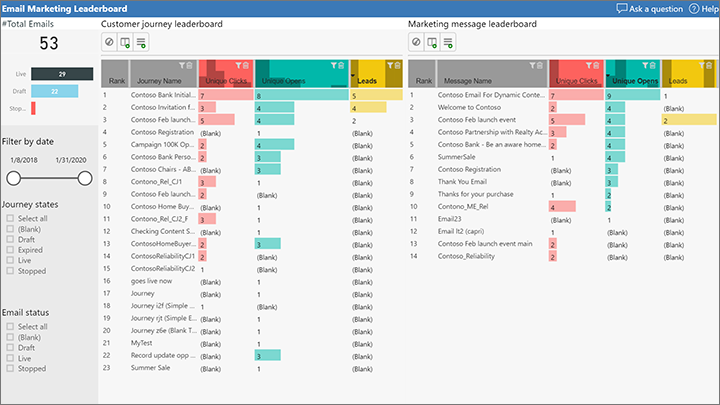Click the add row icon in Customer journey leaderboard

point(141,42)
